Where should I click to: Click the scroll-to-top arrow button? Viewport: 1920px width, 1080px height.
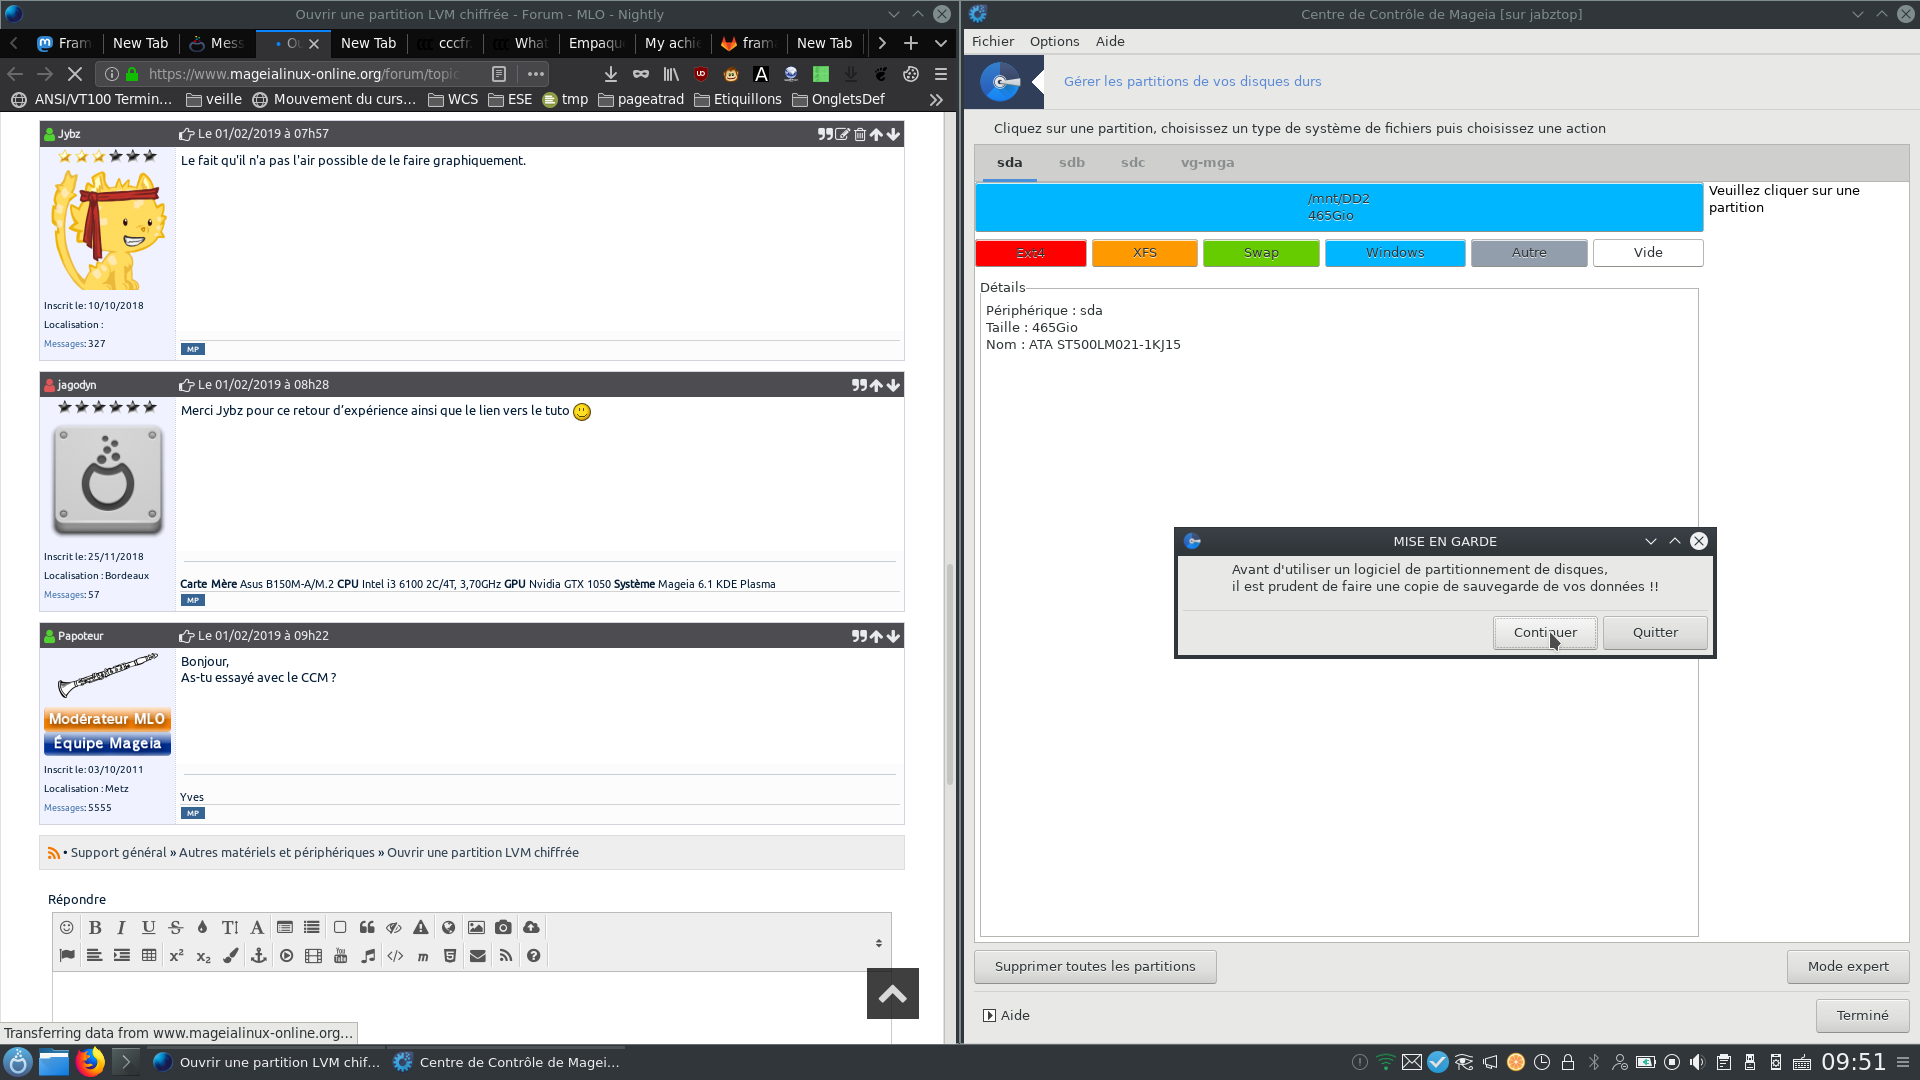coord(892,993)
